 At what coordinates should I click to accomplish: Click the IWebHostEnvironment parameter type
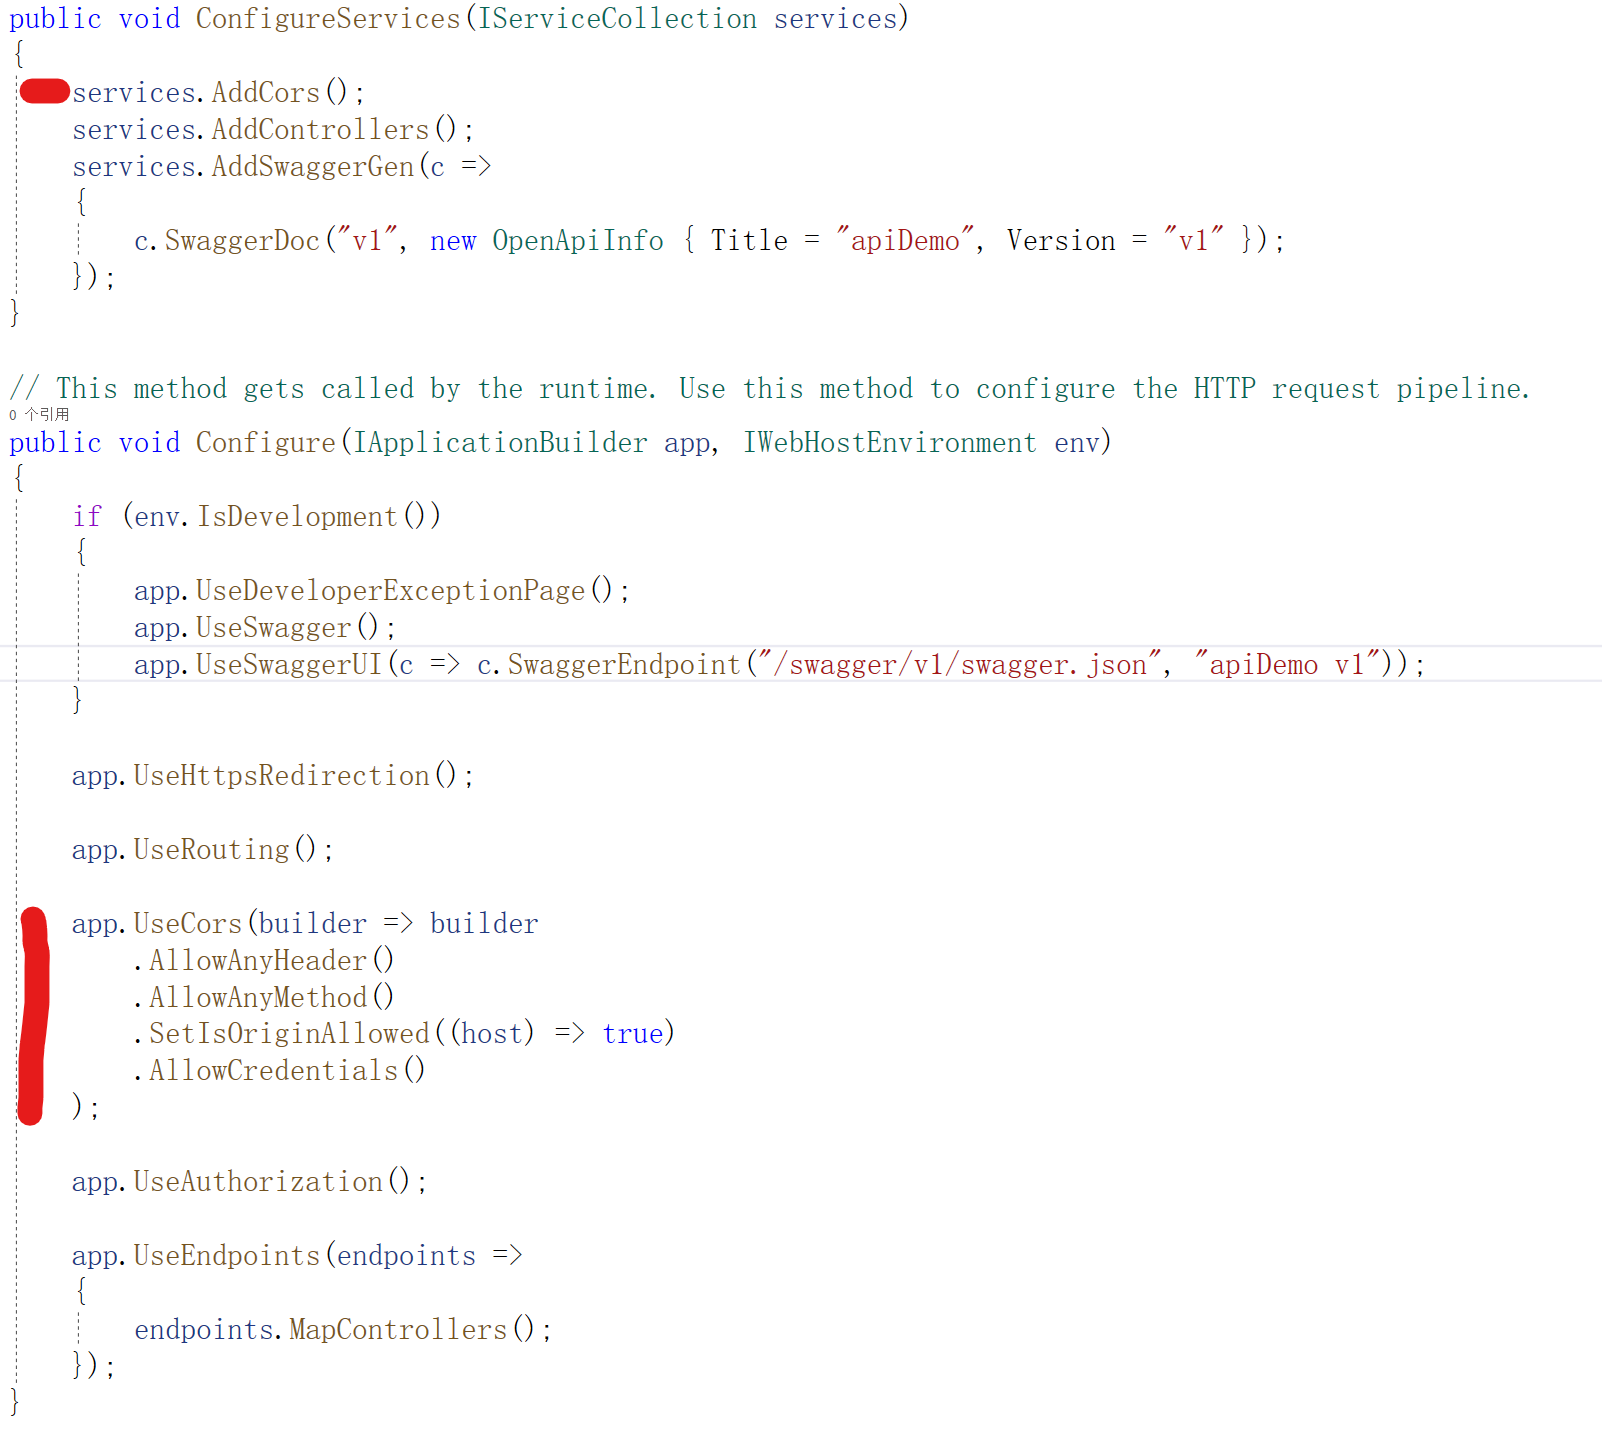(890, 442)
